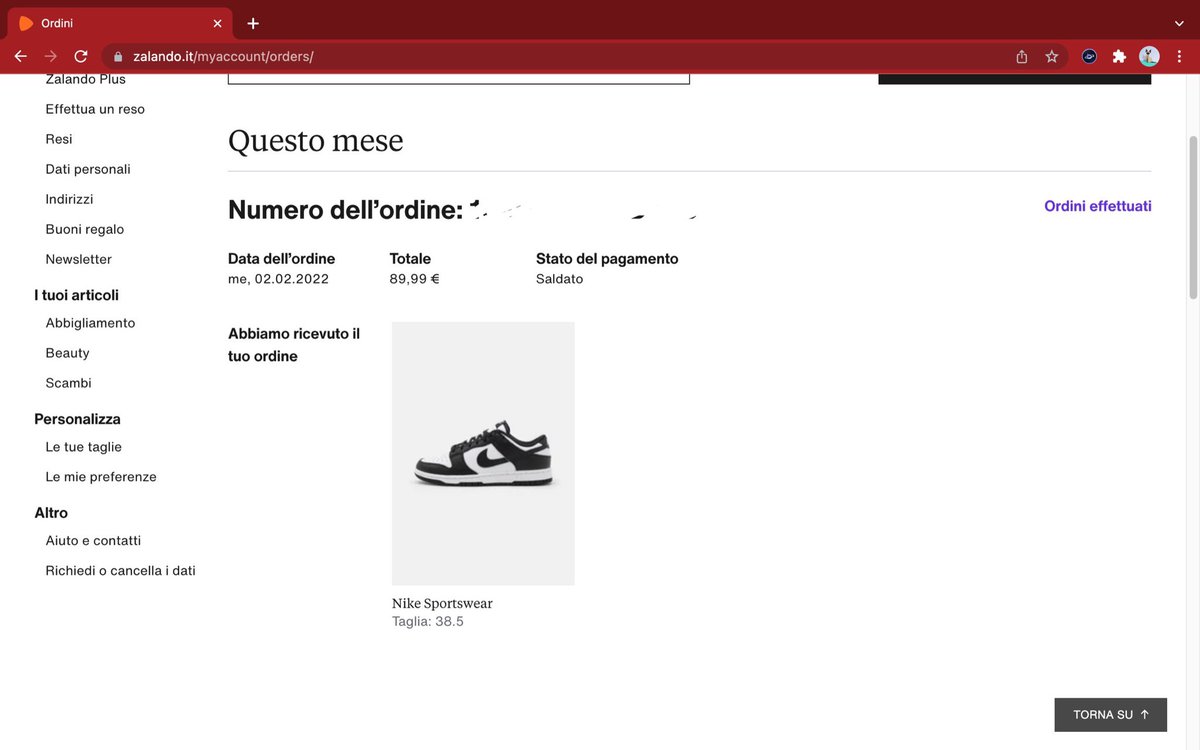Click the share page icon

tap(1021, 57)
